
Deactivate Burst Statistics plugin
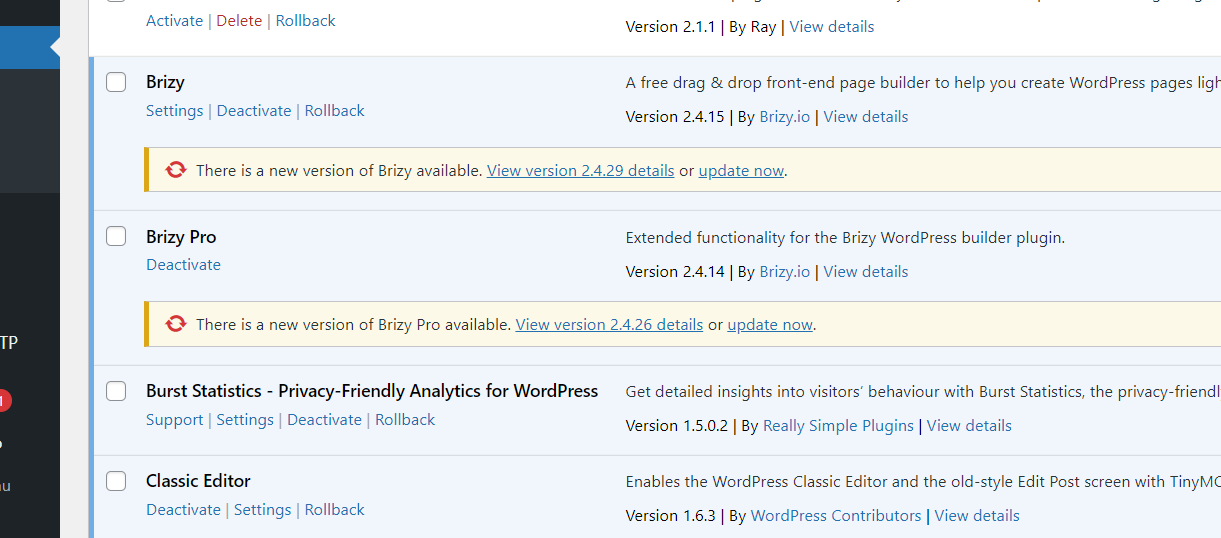(x=324, y=420)
